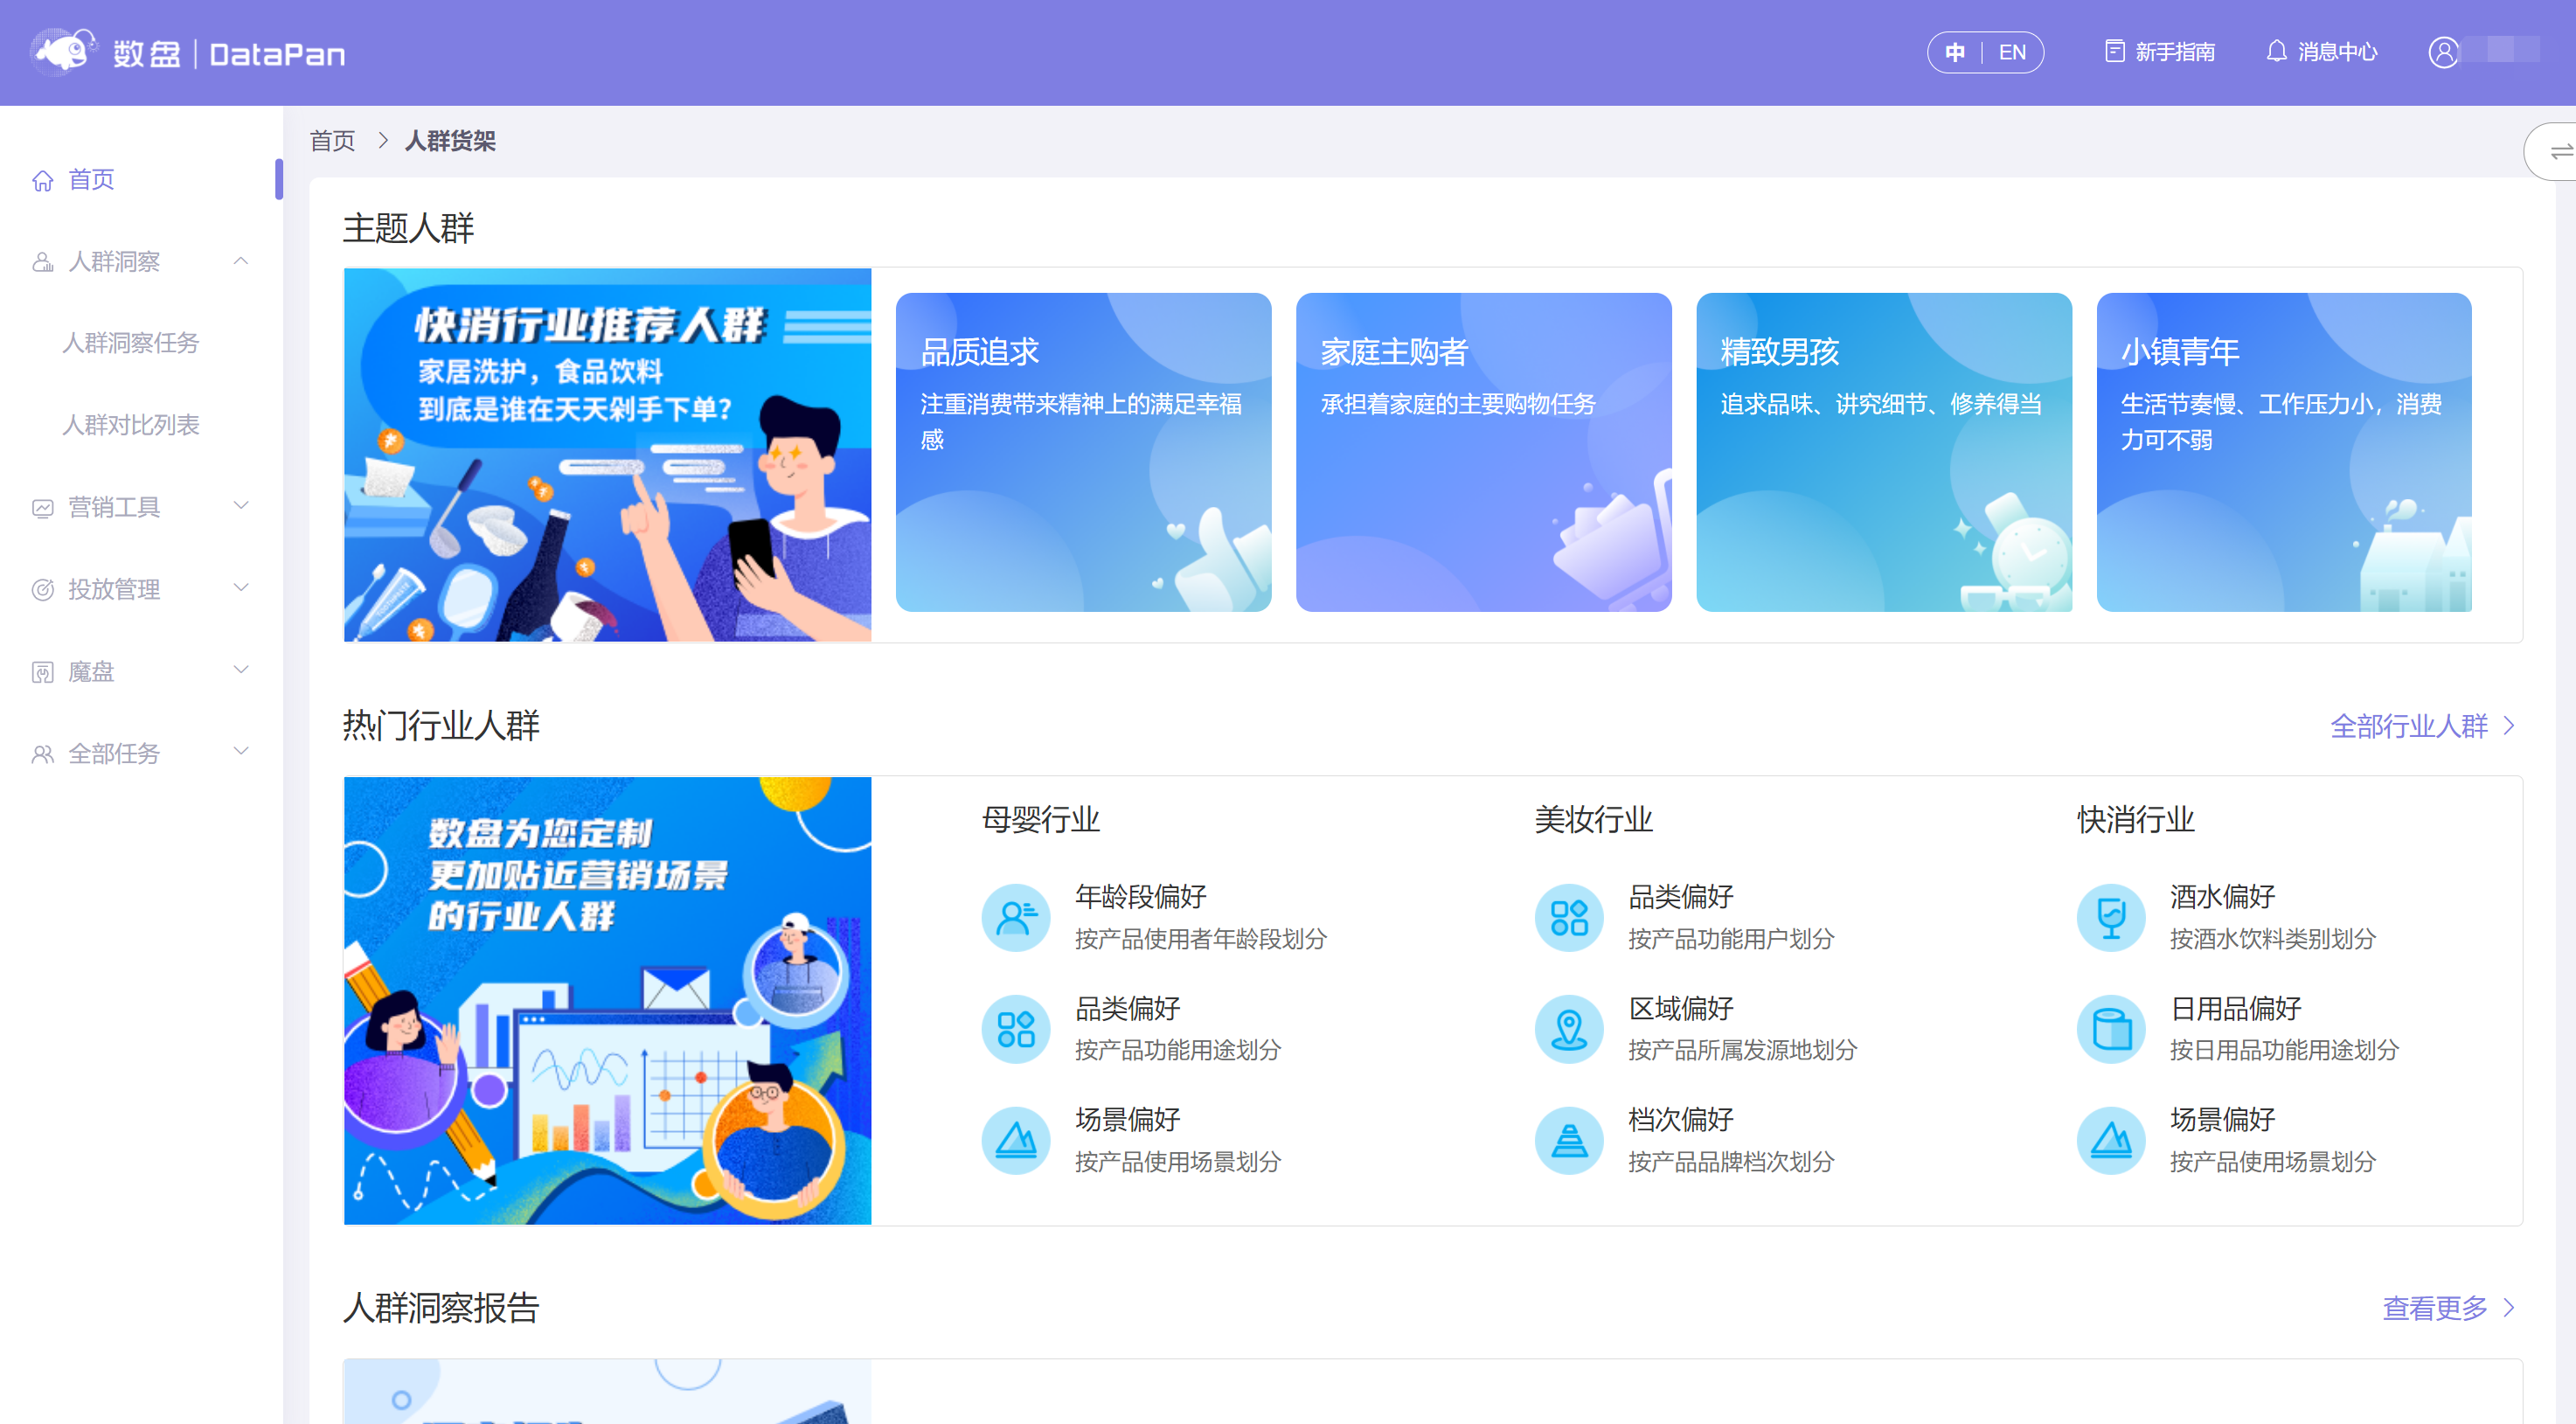
Task: Click the 快消行业推荐人群 banner
Action: [x=607, y=455]
